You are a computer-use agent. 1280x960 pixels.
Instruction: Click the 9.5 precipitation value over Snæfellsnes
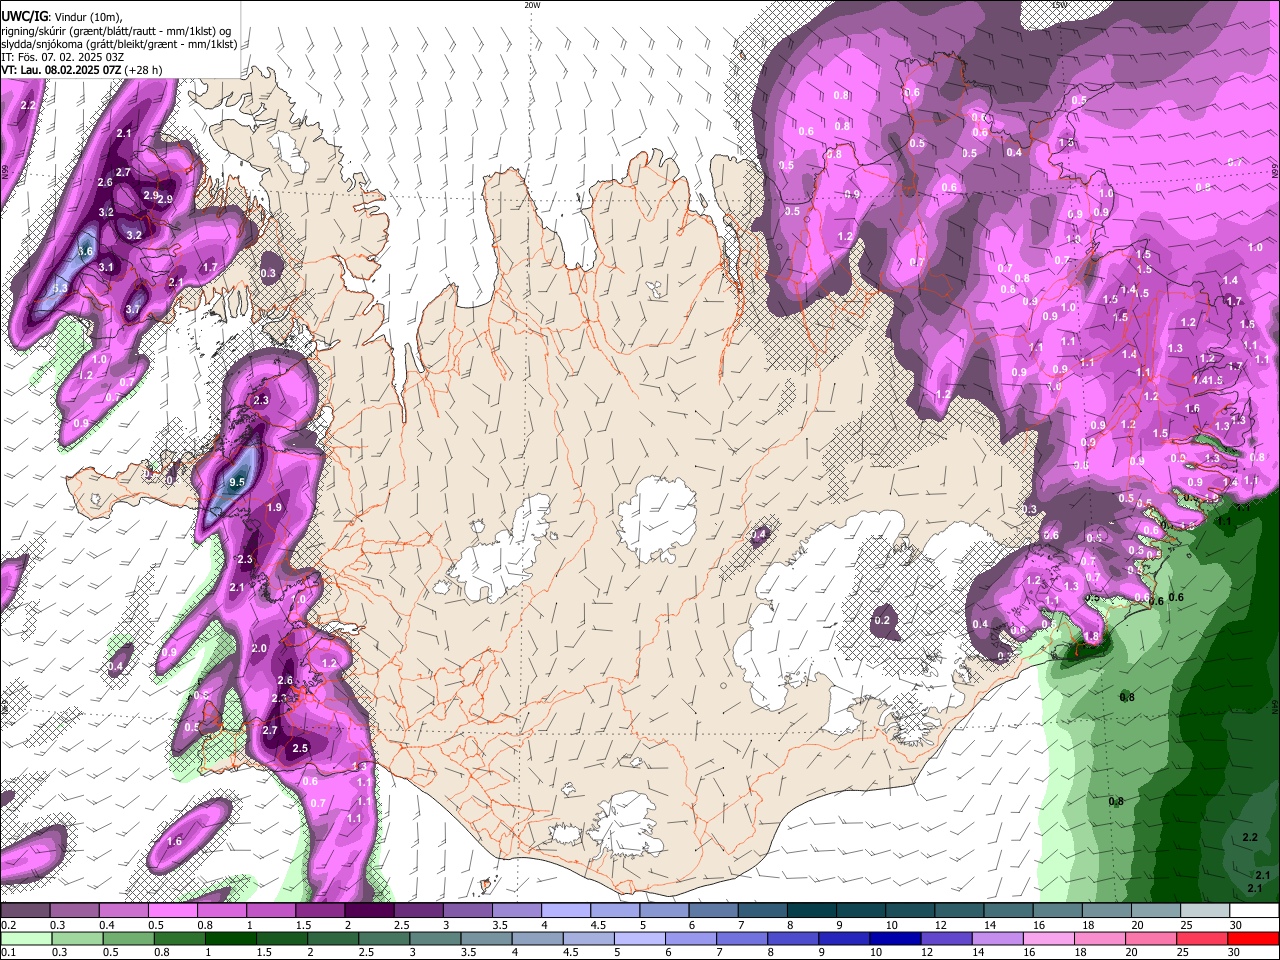pyautogui.click(x=237, y=483)
